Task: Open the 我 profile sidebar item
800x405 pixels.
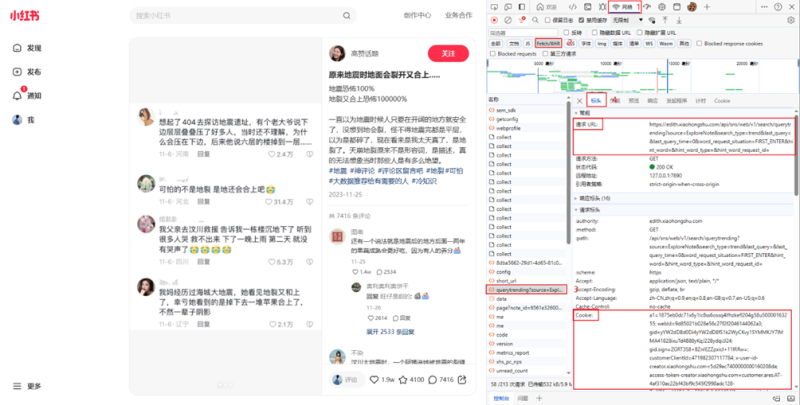Action: tap(23, 120)
